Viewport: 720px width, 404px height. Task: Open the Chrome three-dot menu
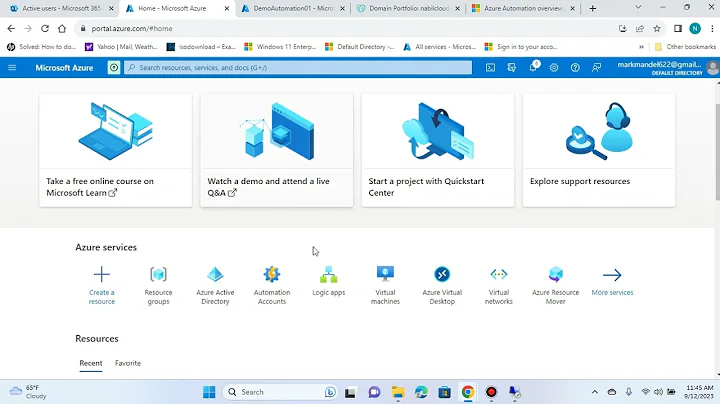[x=712, y=28]
